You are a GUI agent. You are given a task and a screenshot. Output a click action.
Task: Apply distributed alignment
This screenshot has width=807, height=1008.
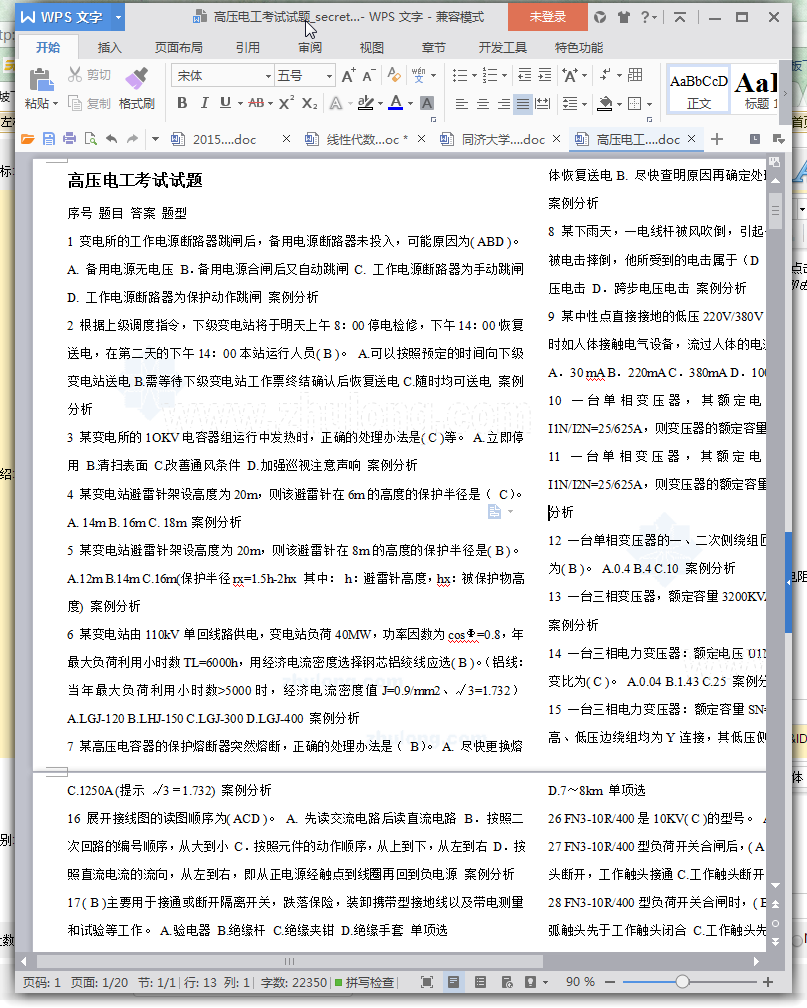pos(543,104)
